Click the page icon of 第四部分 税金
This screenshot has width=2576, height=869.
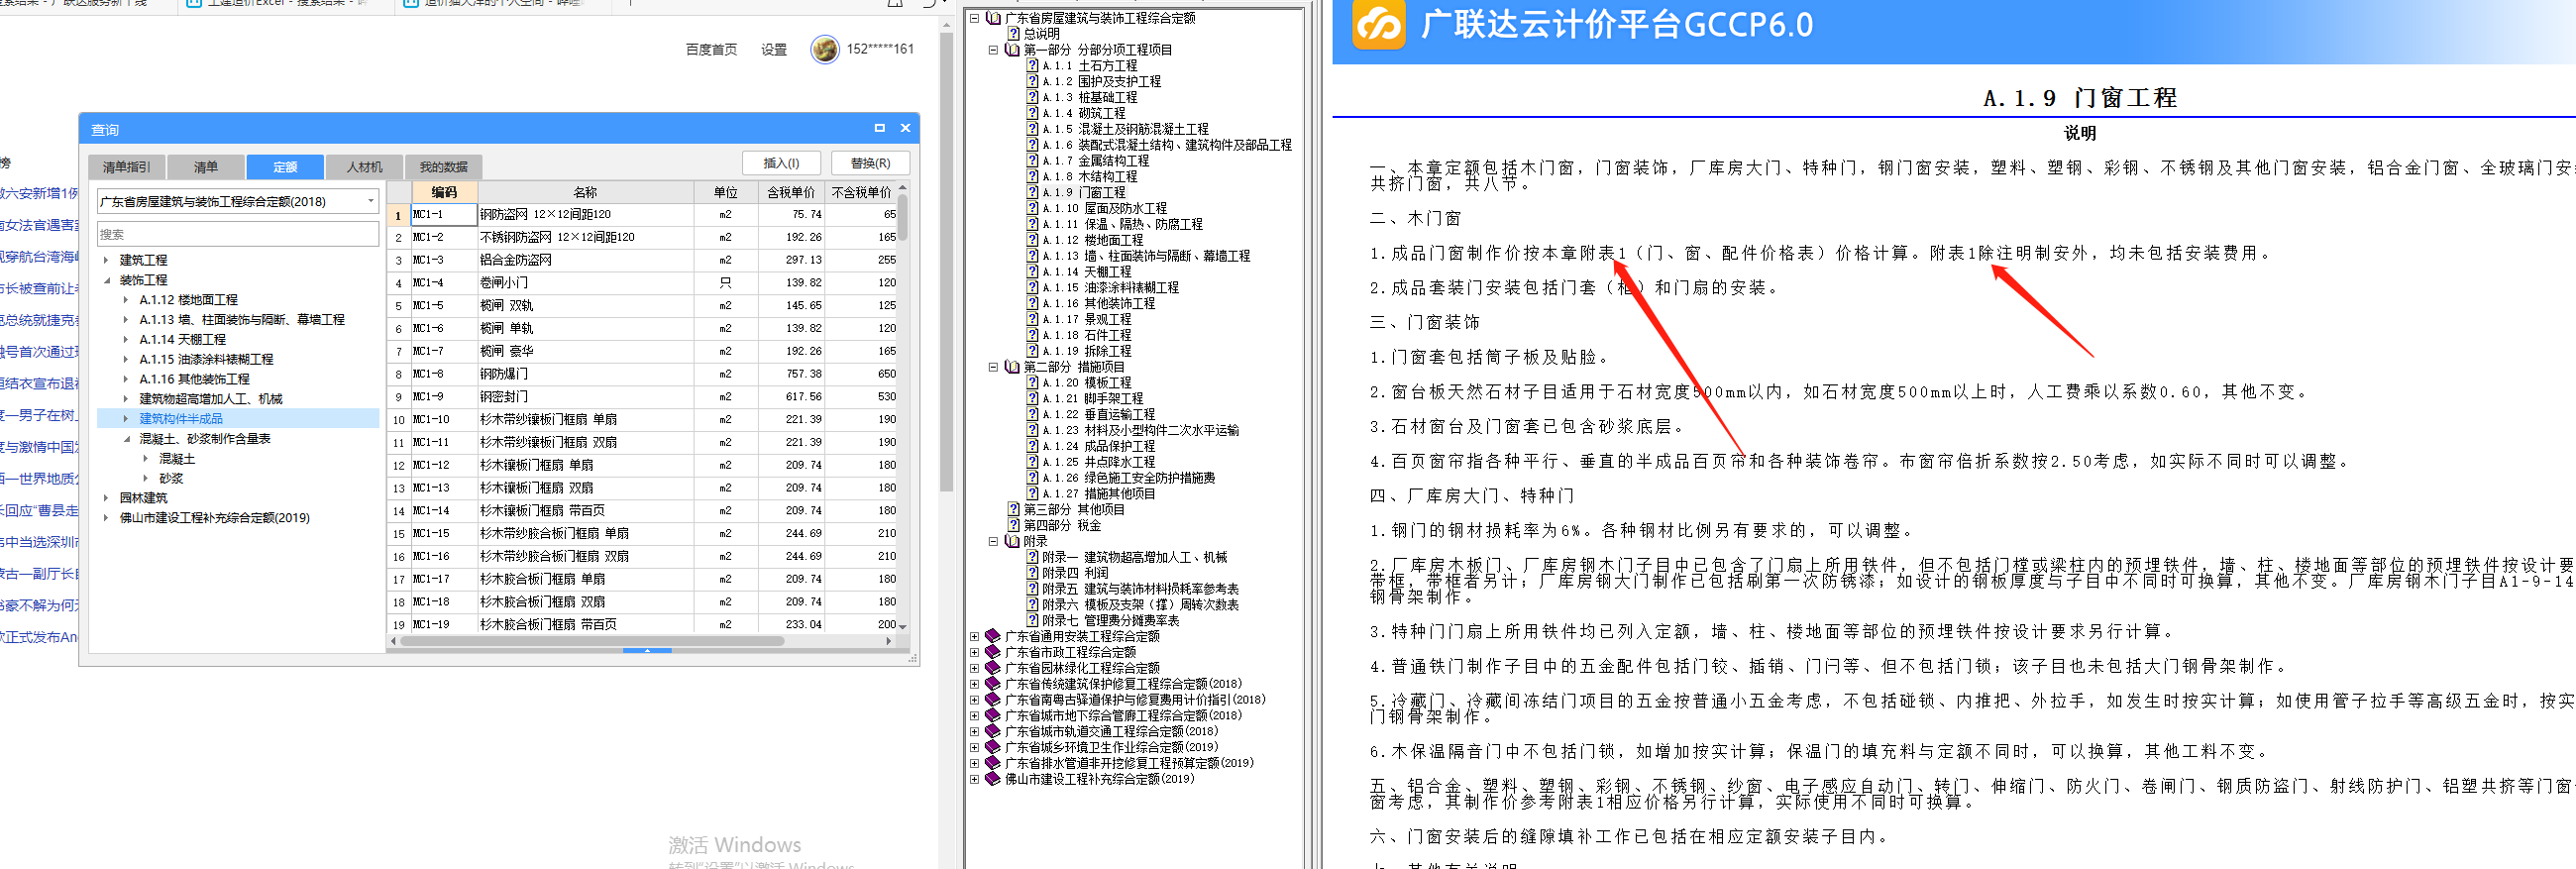click(x=1013, y=525)
